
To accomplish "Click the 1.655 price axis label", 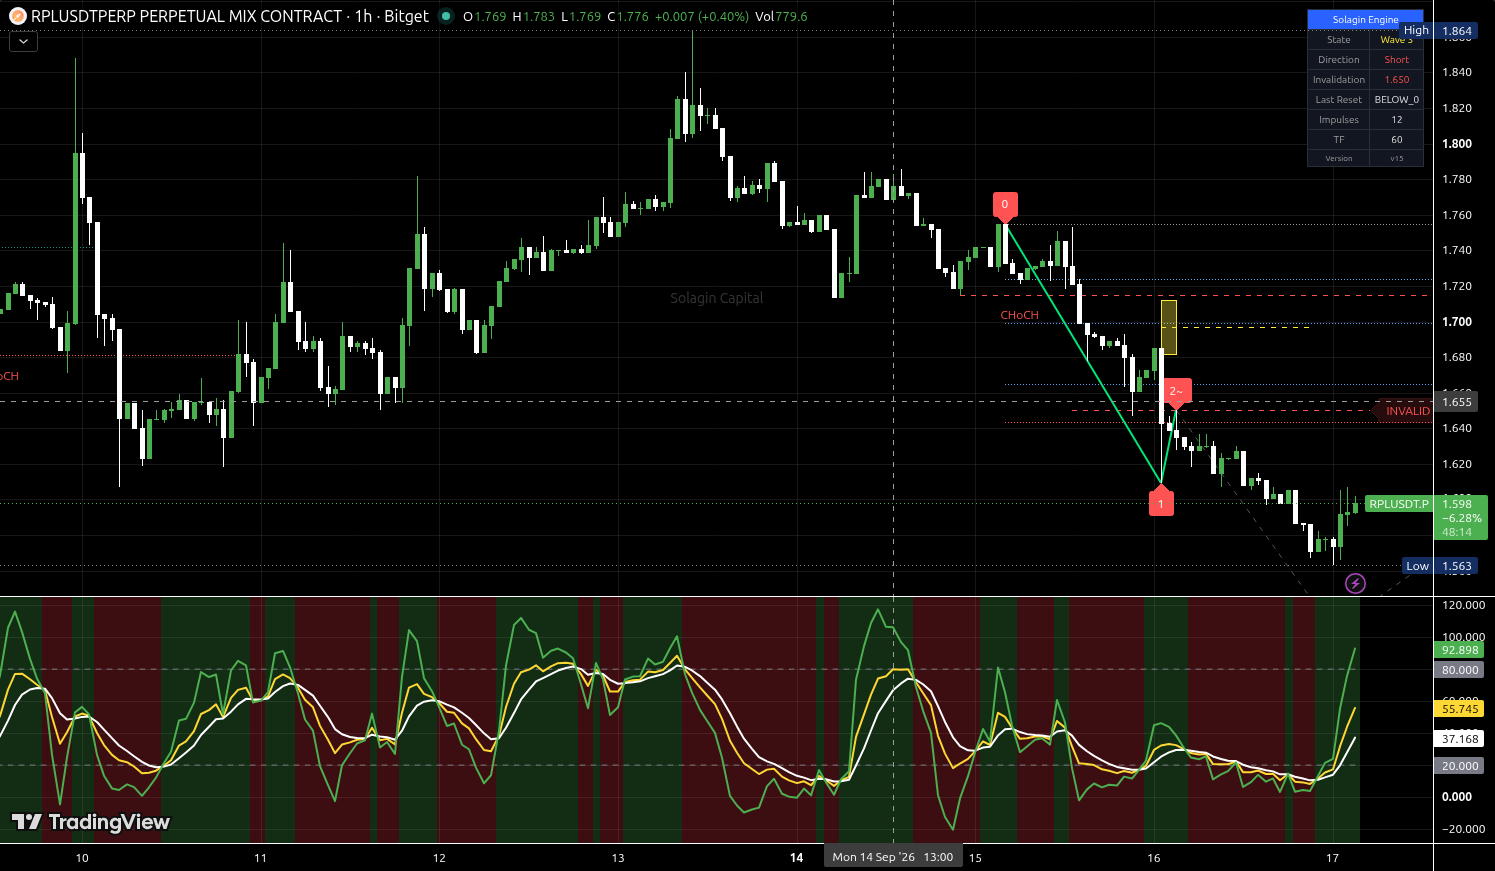I will point(1456,402).
